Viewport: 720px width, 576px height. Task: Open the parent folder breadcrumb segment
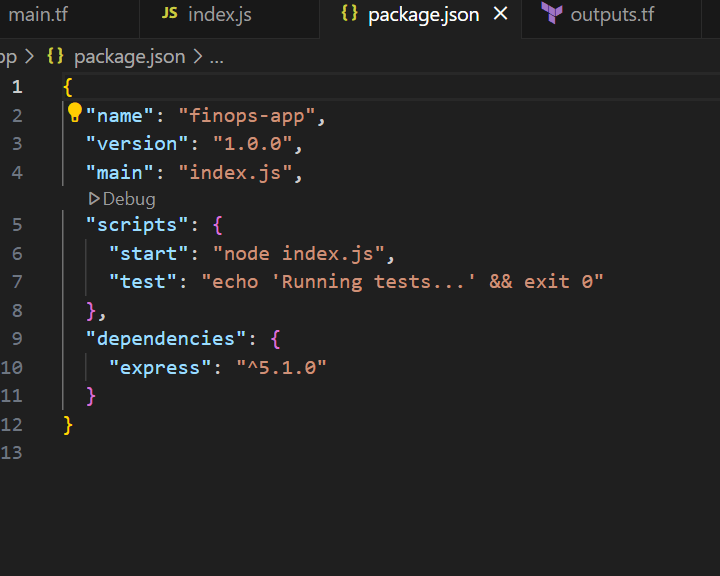[x=8, y=56]
